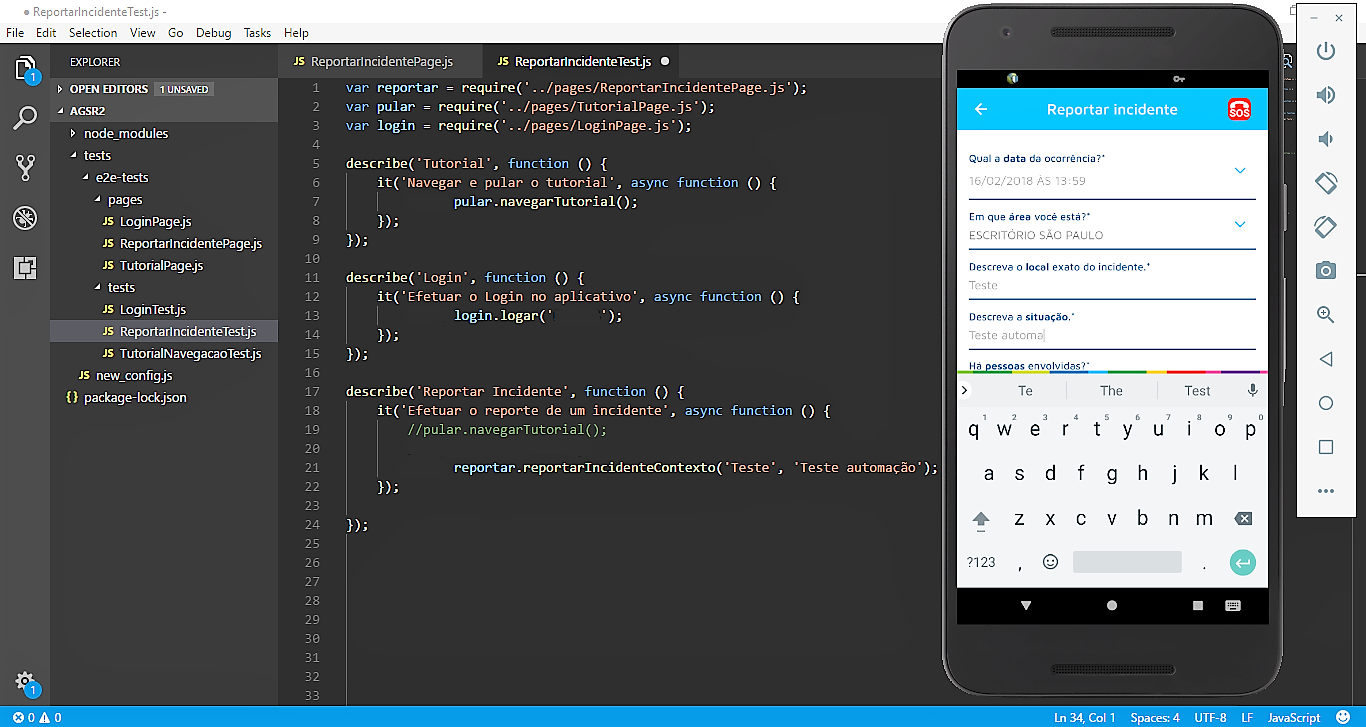Viewport: 1366px width, 727px height.
Task: Open the Search view in activity bar
Action: [25, 119]
